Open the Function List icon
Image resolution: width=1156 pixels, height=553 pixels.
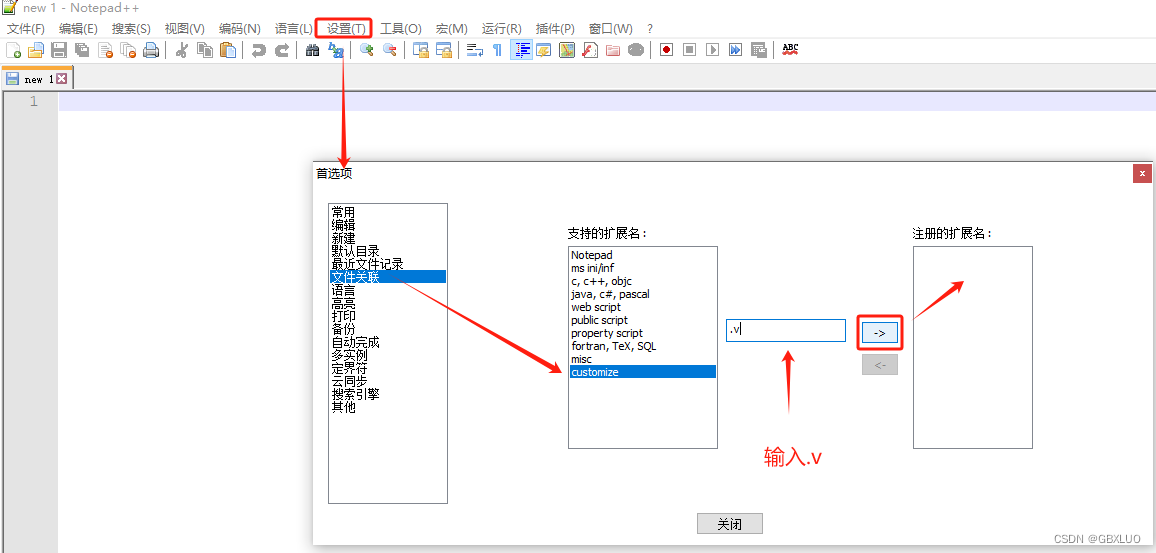click(590, 50)
